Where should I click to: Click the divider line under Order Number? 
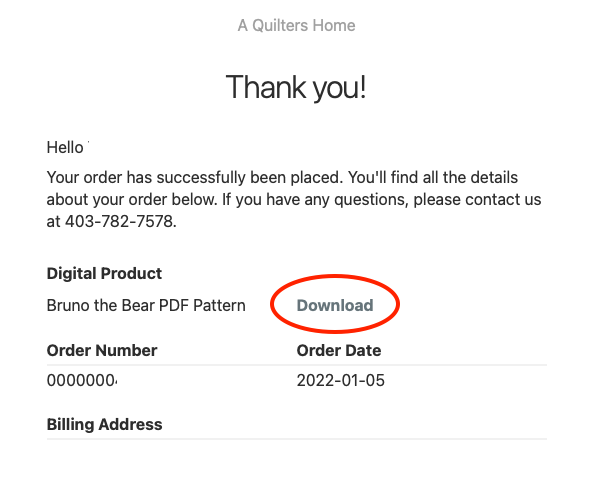[x=297, y=365]
